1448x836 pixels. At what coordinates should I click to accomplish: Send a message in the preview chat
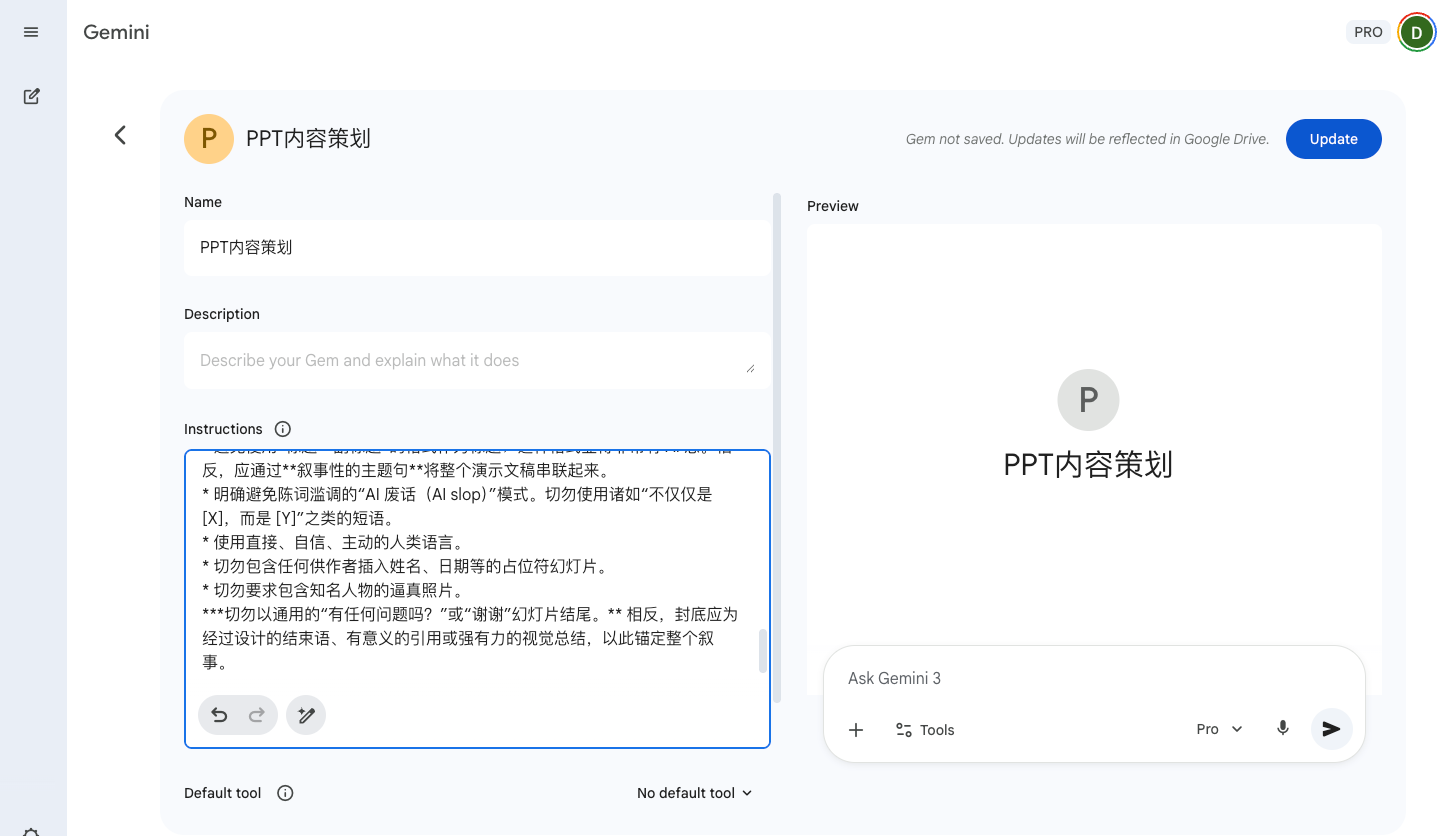pos(1331,728)
